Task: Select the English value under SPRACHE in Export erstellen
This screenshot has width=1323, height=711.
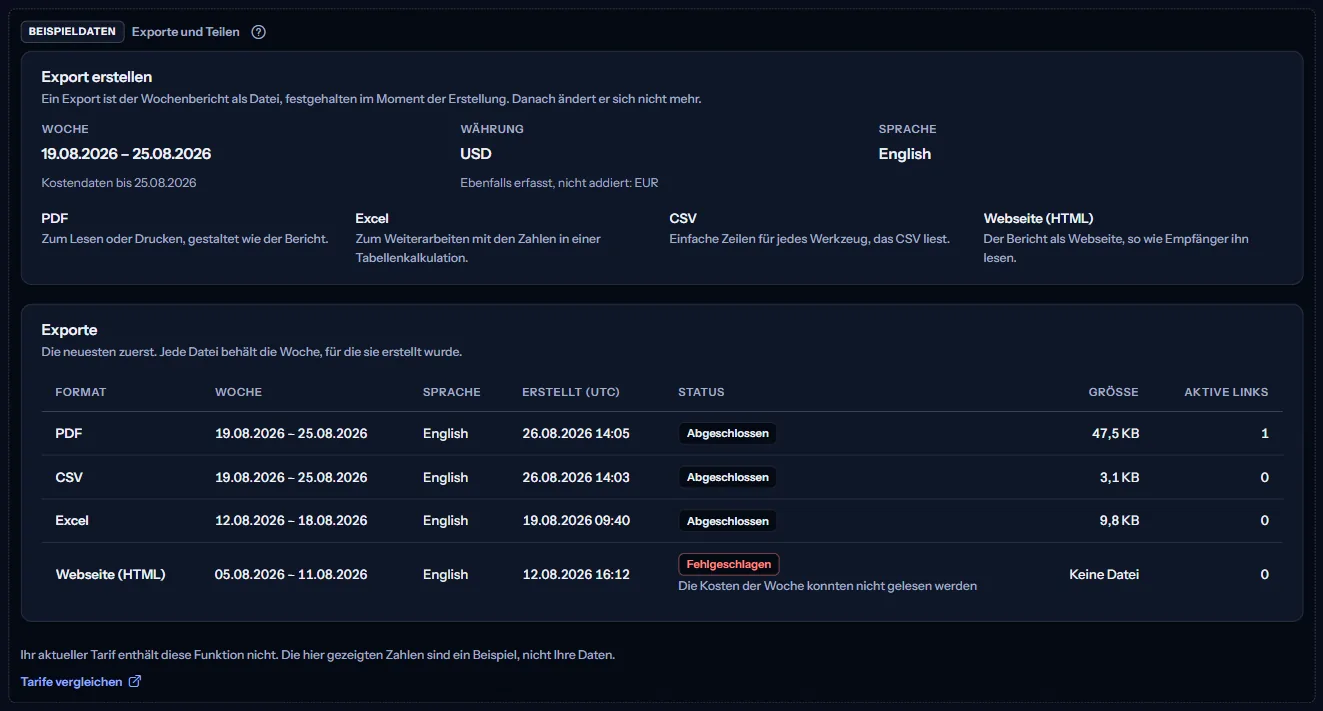Action: 905,154
